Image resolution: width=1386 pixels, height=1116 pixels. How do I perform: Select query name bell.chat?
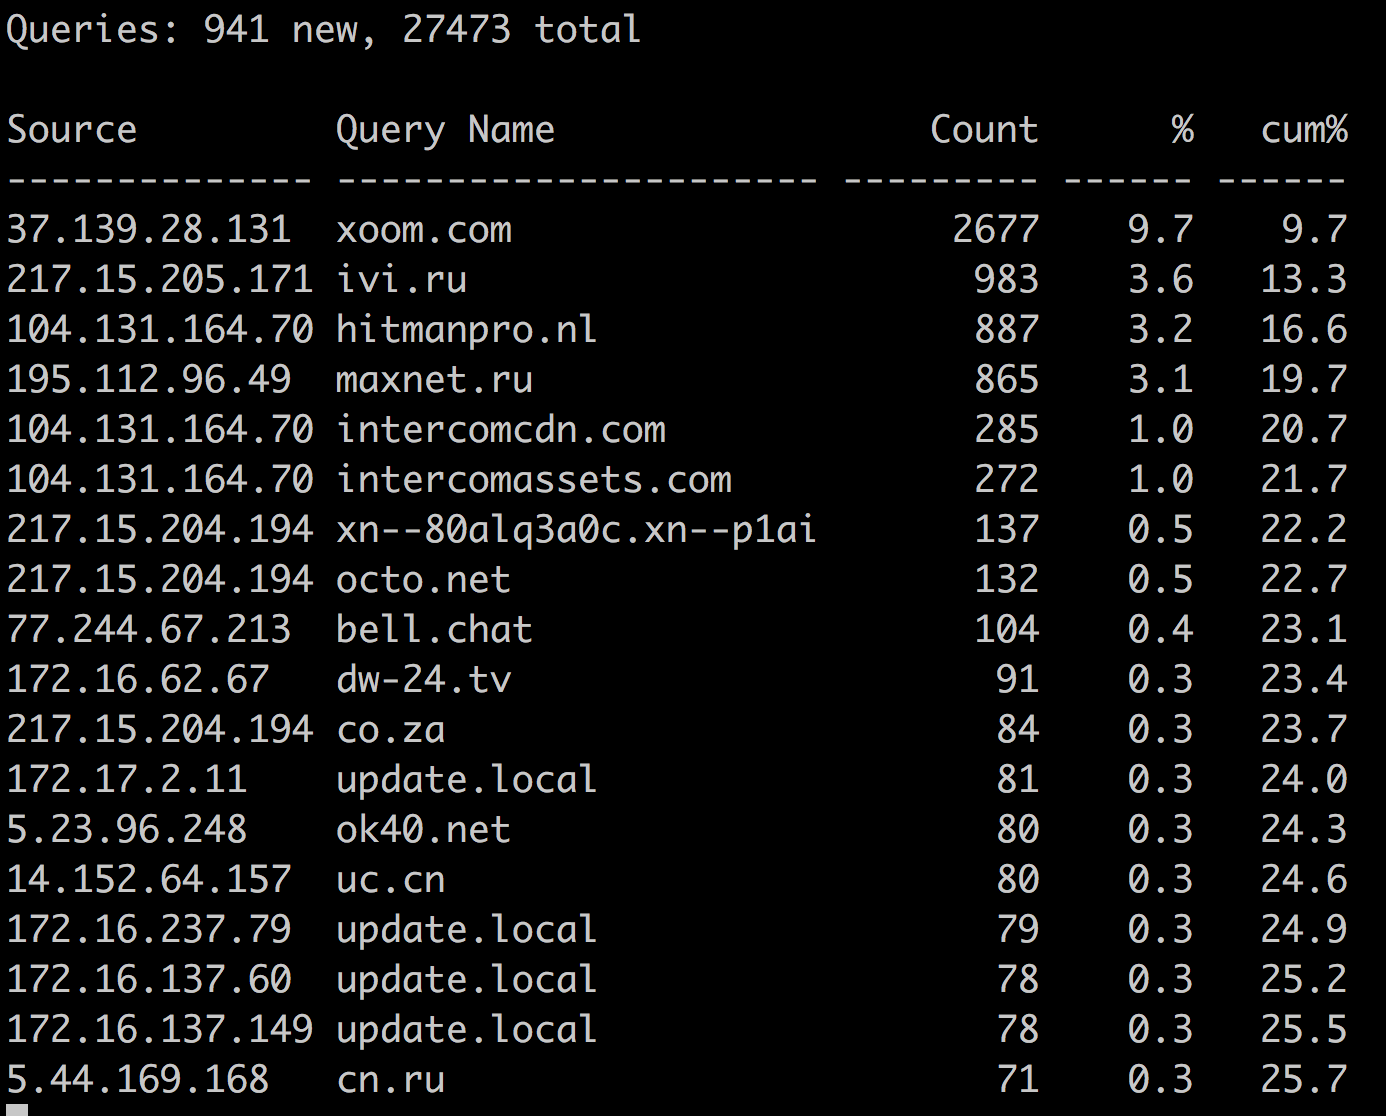click(434, 630)
